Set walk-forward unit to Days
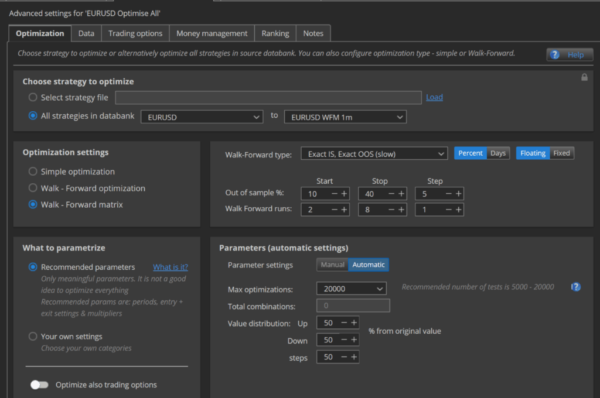Image resolution: width=600 pixels, height=398 pixels. pos(498,153)
